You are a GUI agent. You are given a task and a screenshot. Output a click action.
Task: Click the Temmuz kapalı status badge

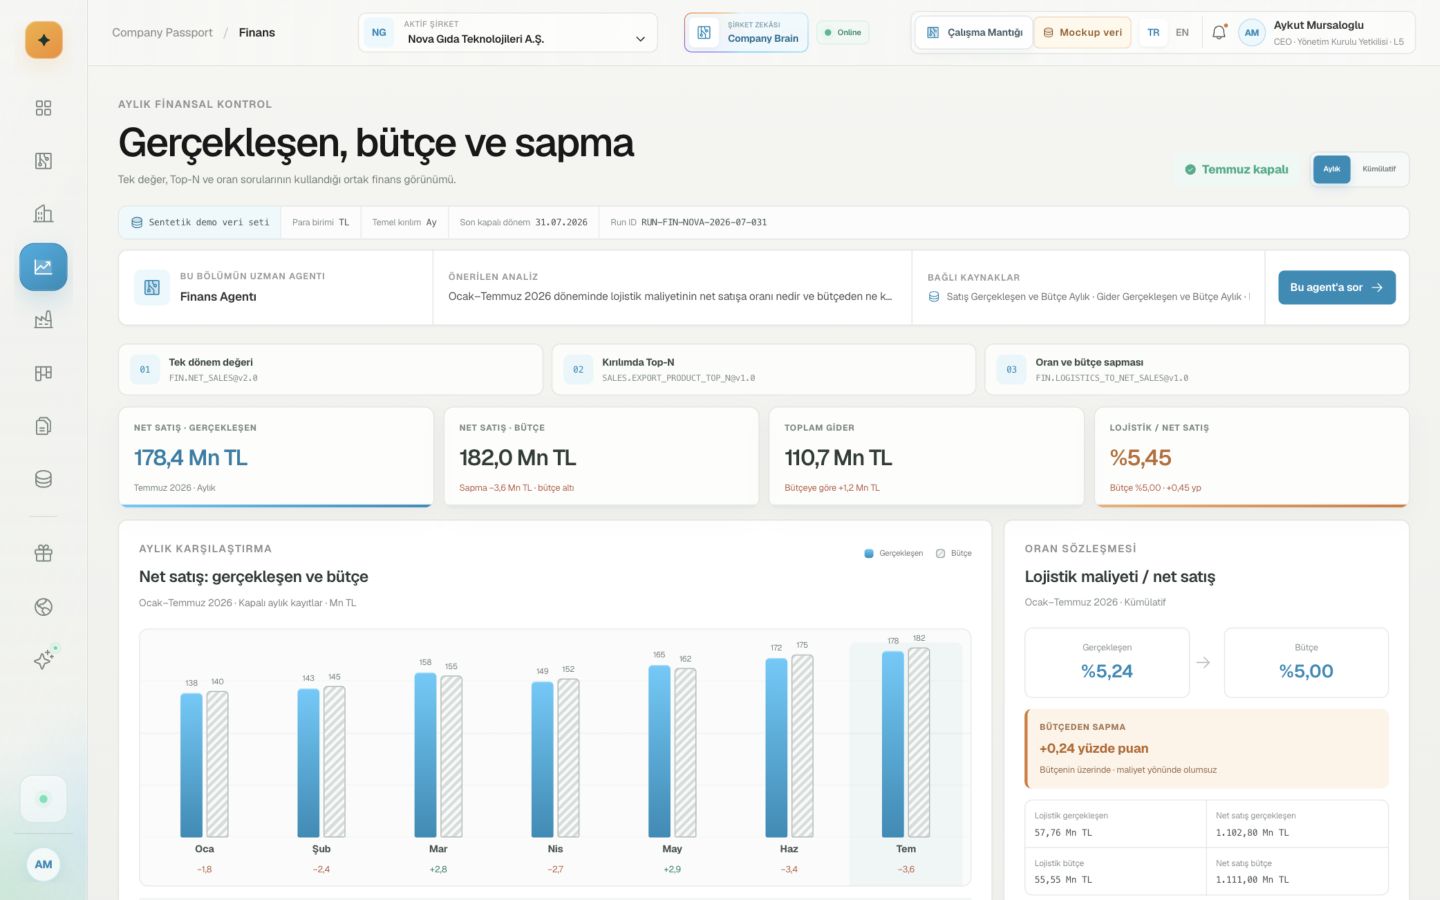pyautogui.click(x=1237, y=169)
